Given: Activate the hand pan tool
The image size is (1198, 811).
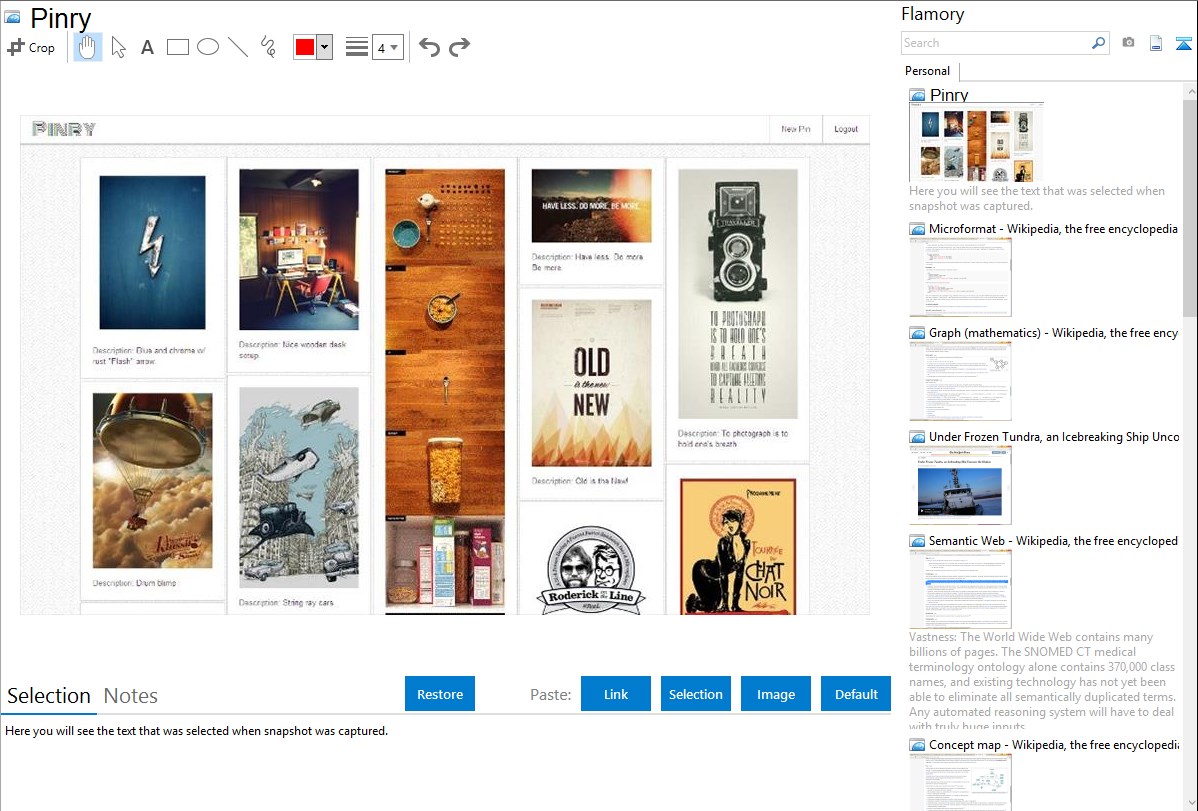Looking at the screenshot, I should click(x=88, y=47).
